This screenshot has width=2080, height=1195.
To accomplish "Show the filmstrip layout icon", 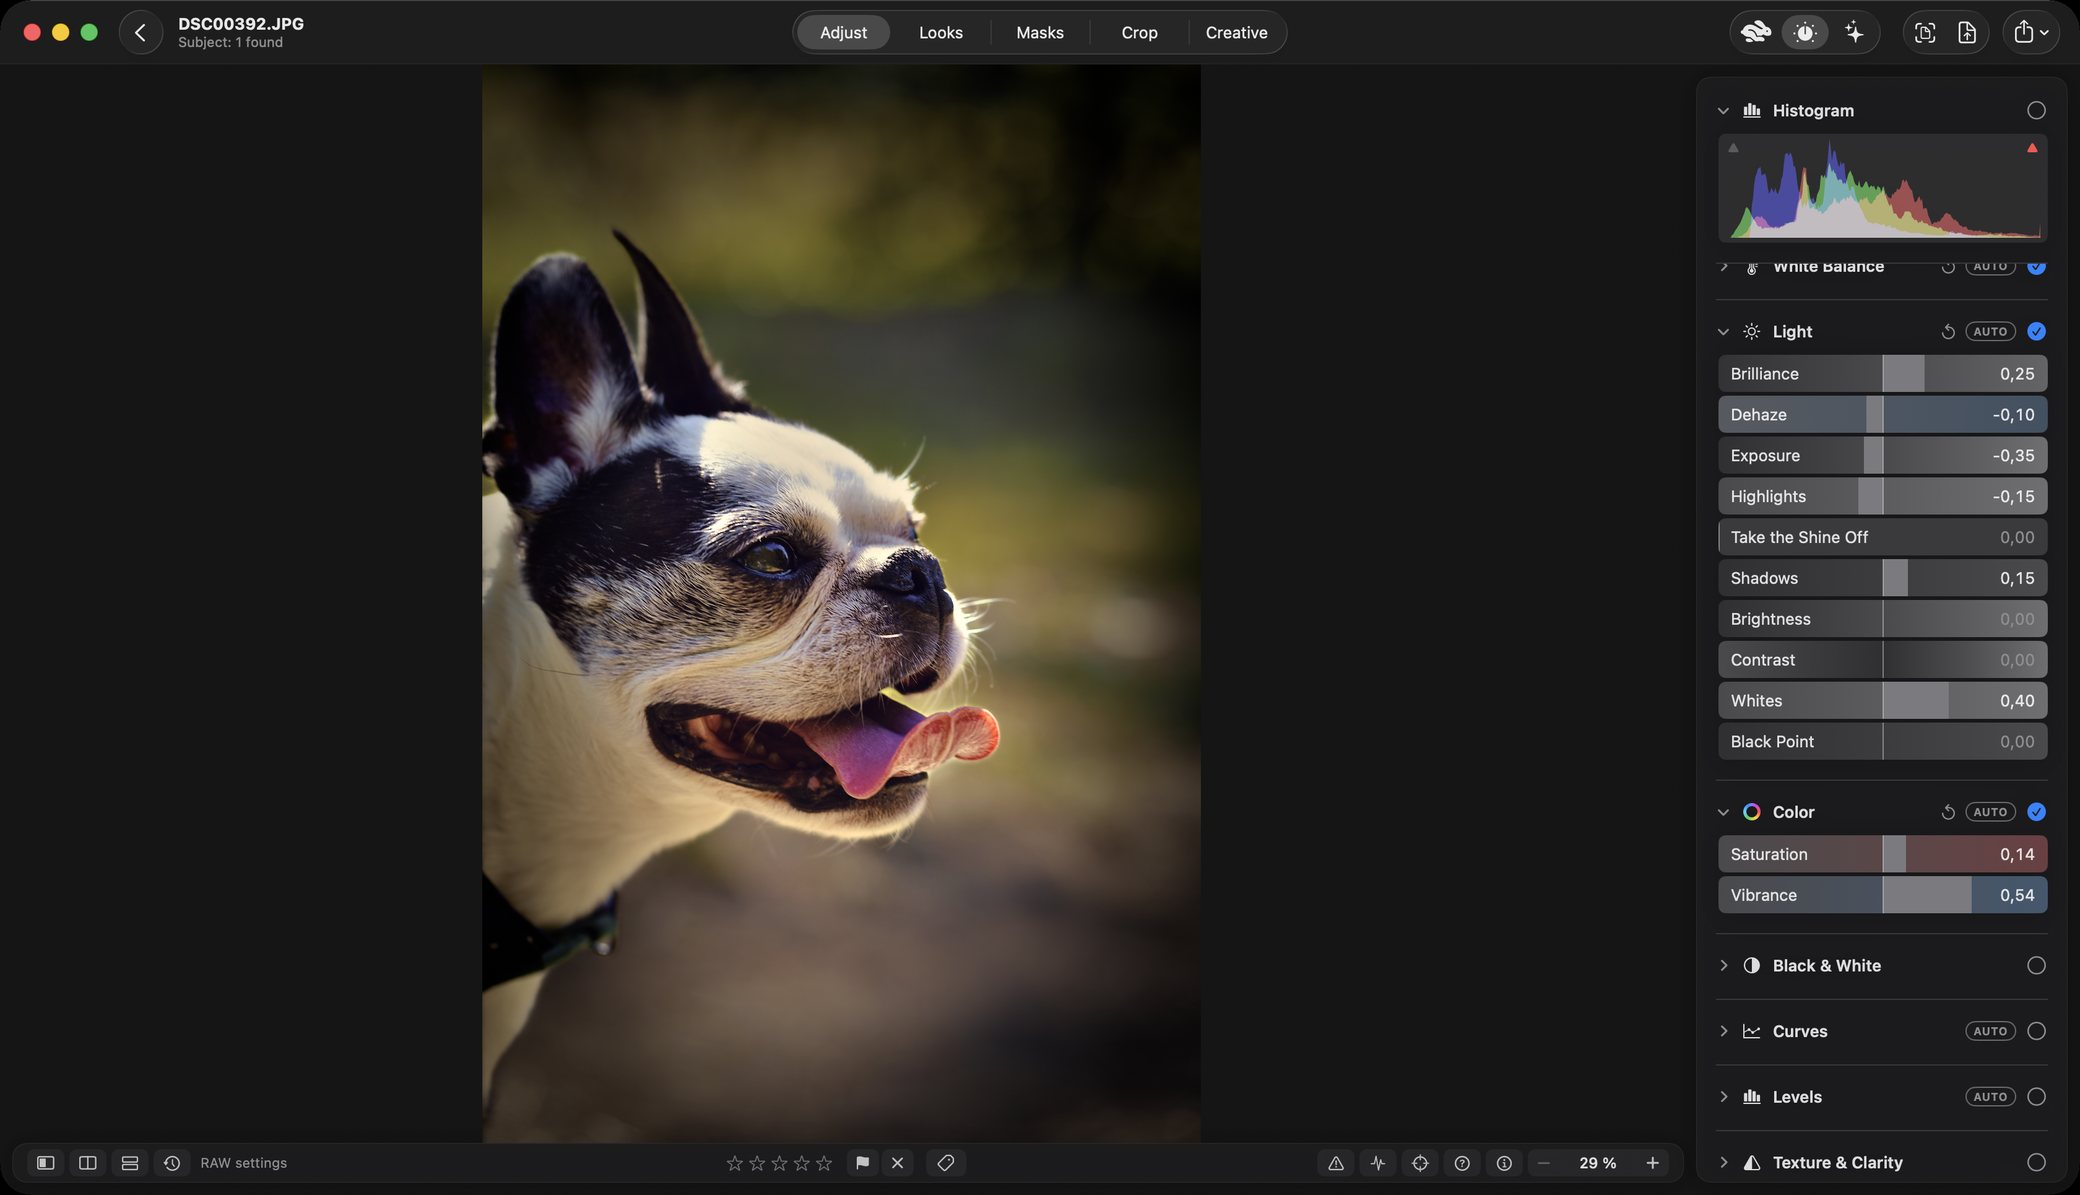I will click(130, 1163).
